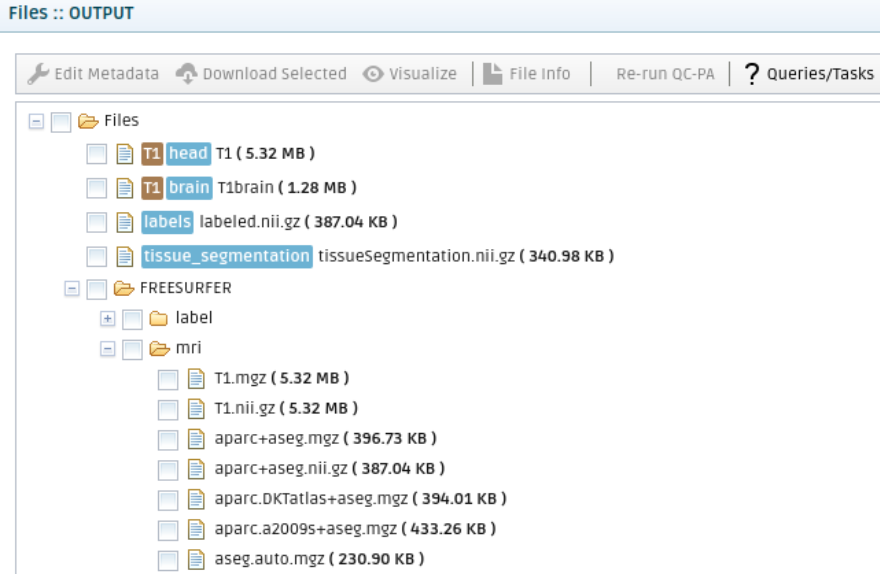Tick the labeled.nii.gz checkbox
880x574 pixels.
coord(96,222)
